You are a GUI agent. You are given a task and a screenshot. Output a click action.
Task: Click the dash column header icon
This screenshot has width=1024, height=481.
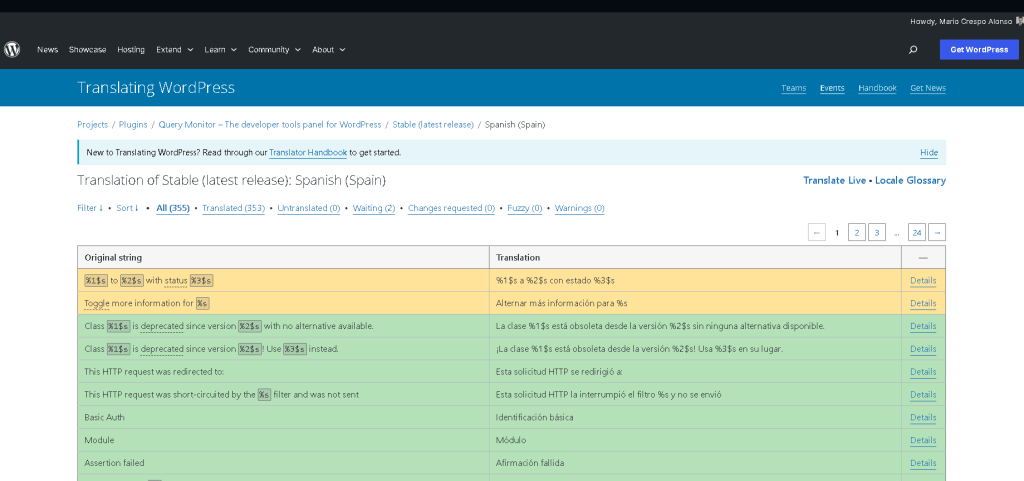point(922,257)
